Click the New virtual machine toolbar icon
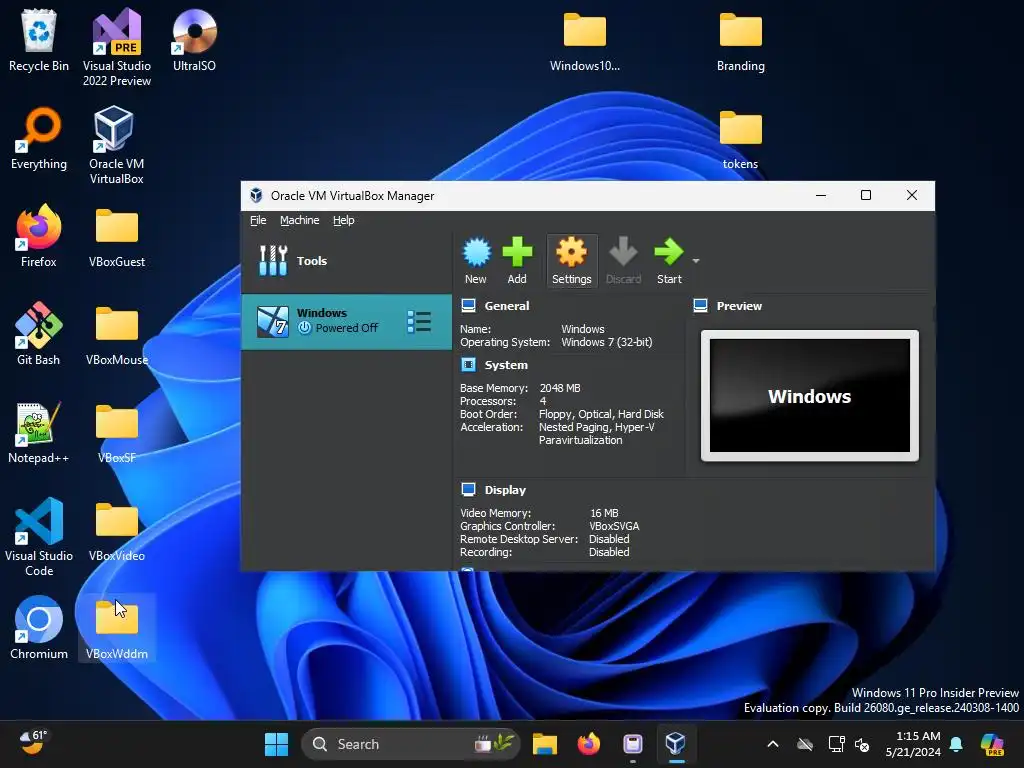This screenshot has width=1024, height=768. [x=476, y=260]
